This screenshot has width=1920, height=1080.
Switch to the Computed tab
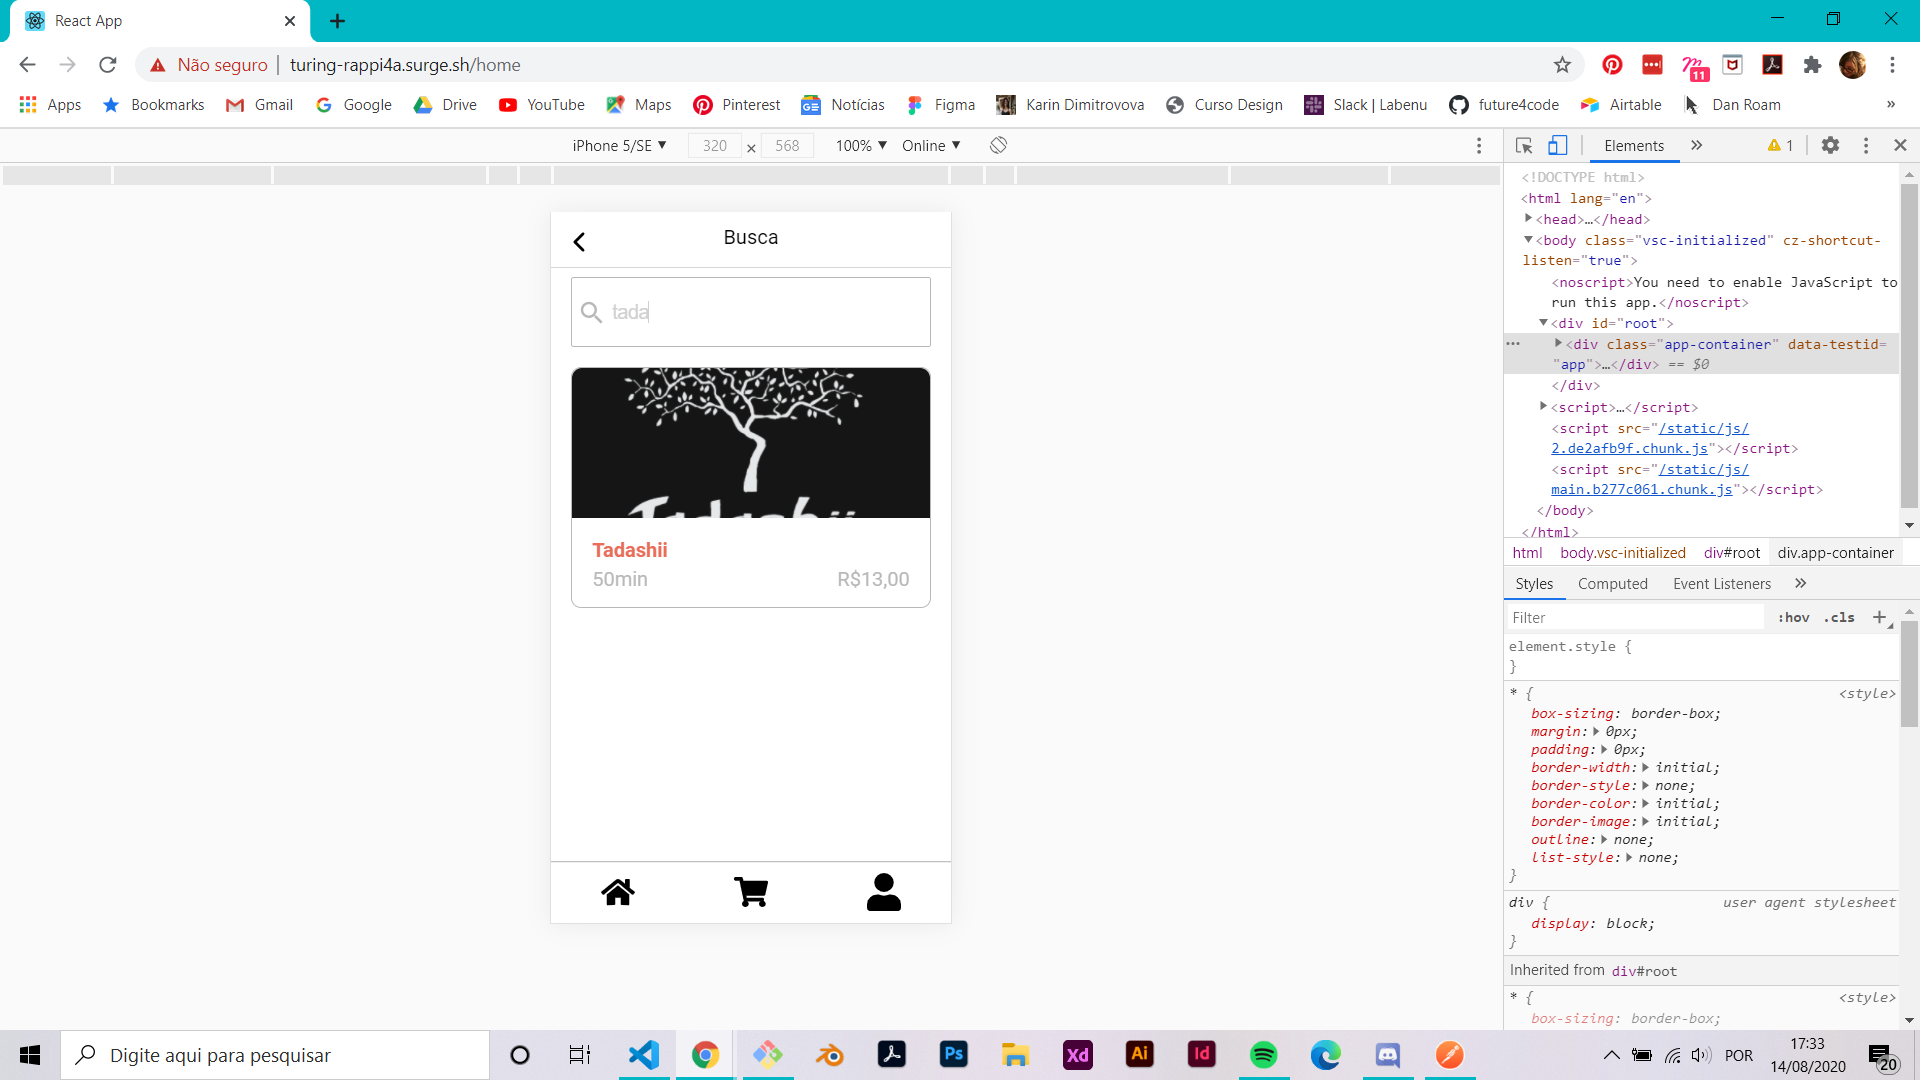click(x=1612, y=584)
